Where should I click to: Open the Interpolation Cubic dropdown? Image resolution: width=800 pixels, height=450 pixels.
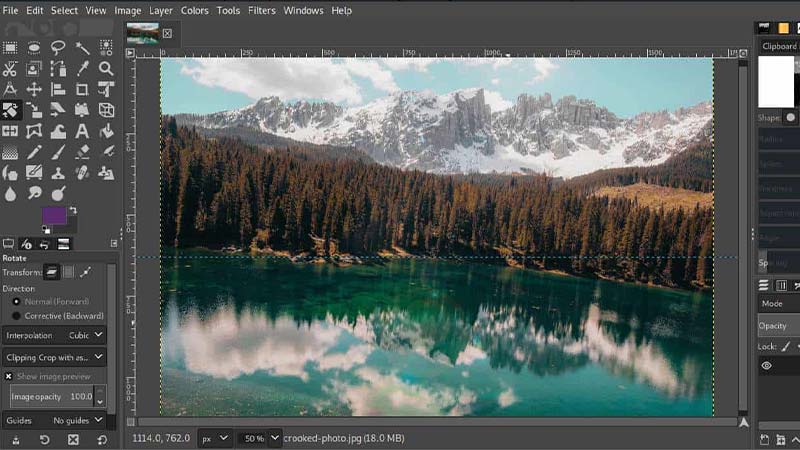pos(54,335)
